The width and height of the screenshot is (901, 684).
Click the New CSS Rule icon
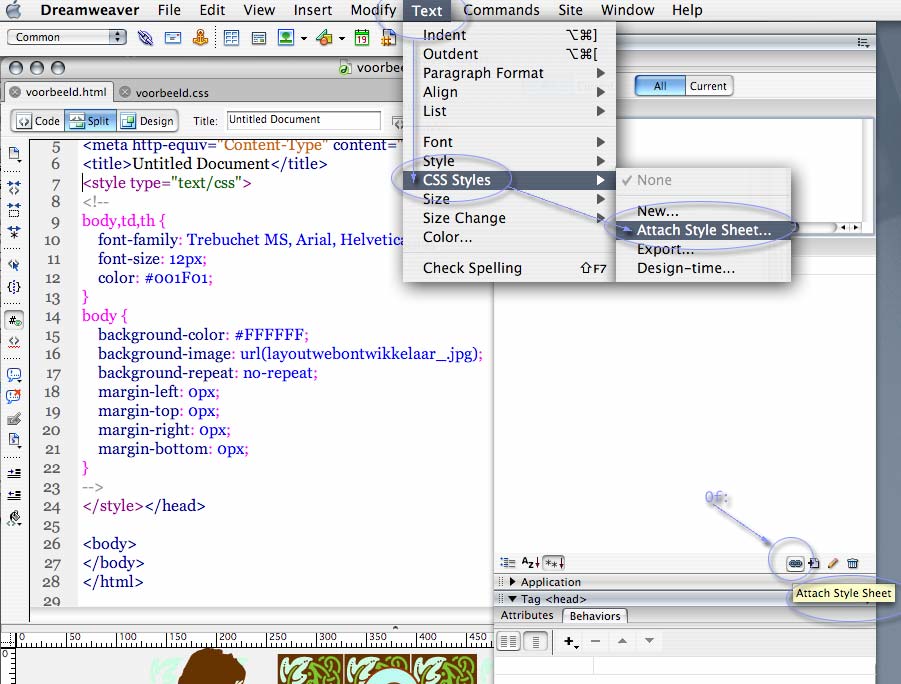tap(814, 563)
